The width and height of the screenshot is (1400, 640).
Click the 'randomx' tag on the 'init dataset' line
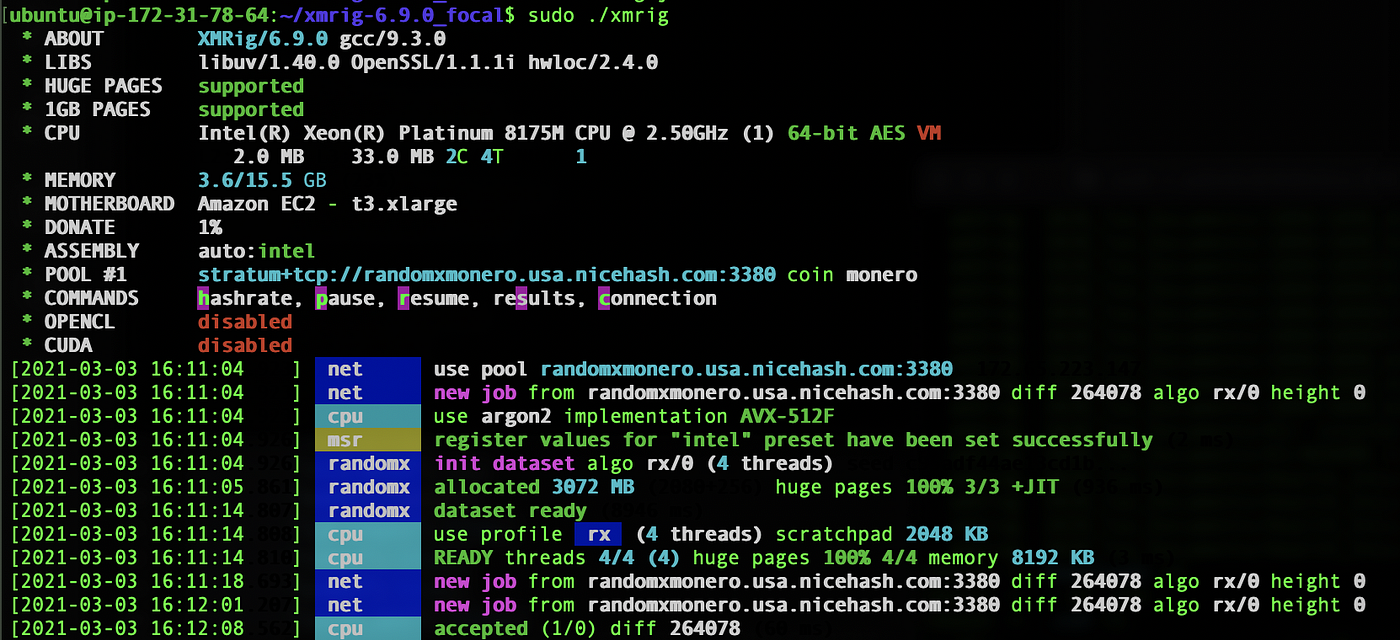coord(368,463)
